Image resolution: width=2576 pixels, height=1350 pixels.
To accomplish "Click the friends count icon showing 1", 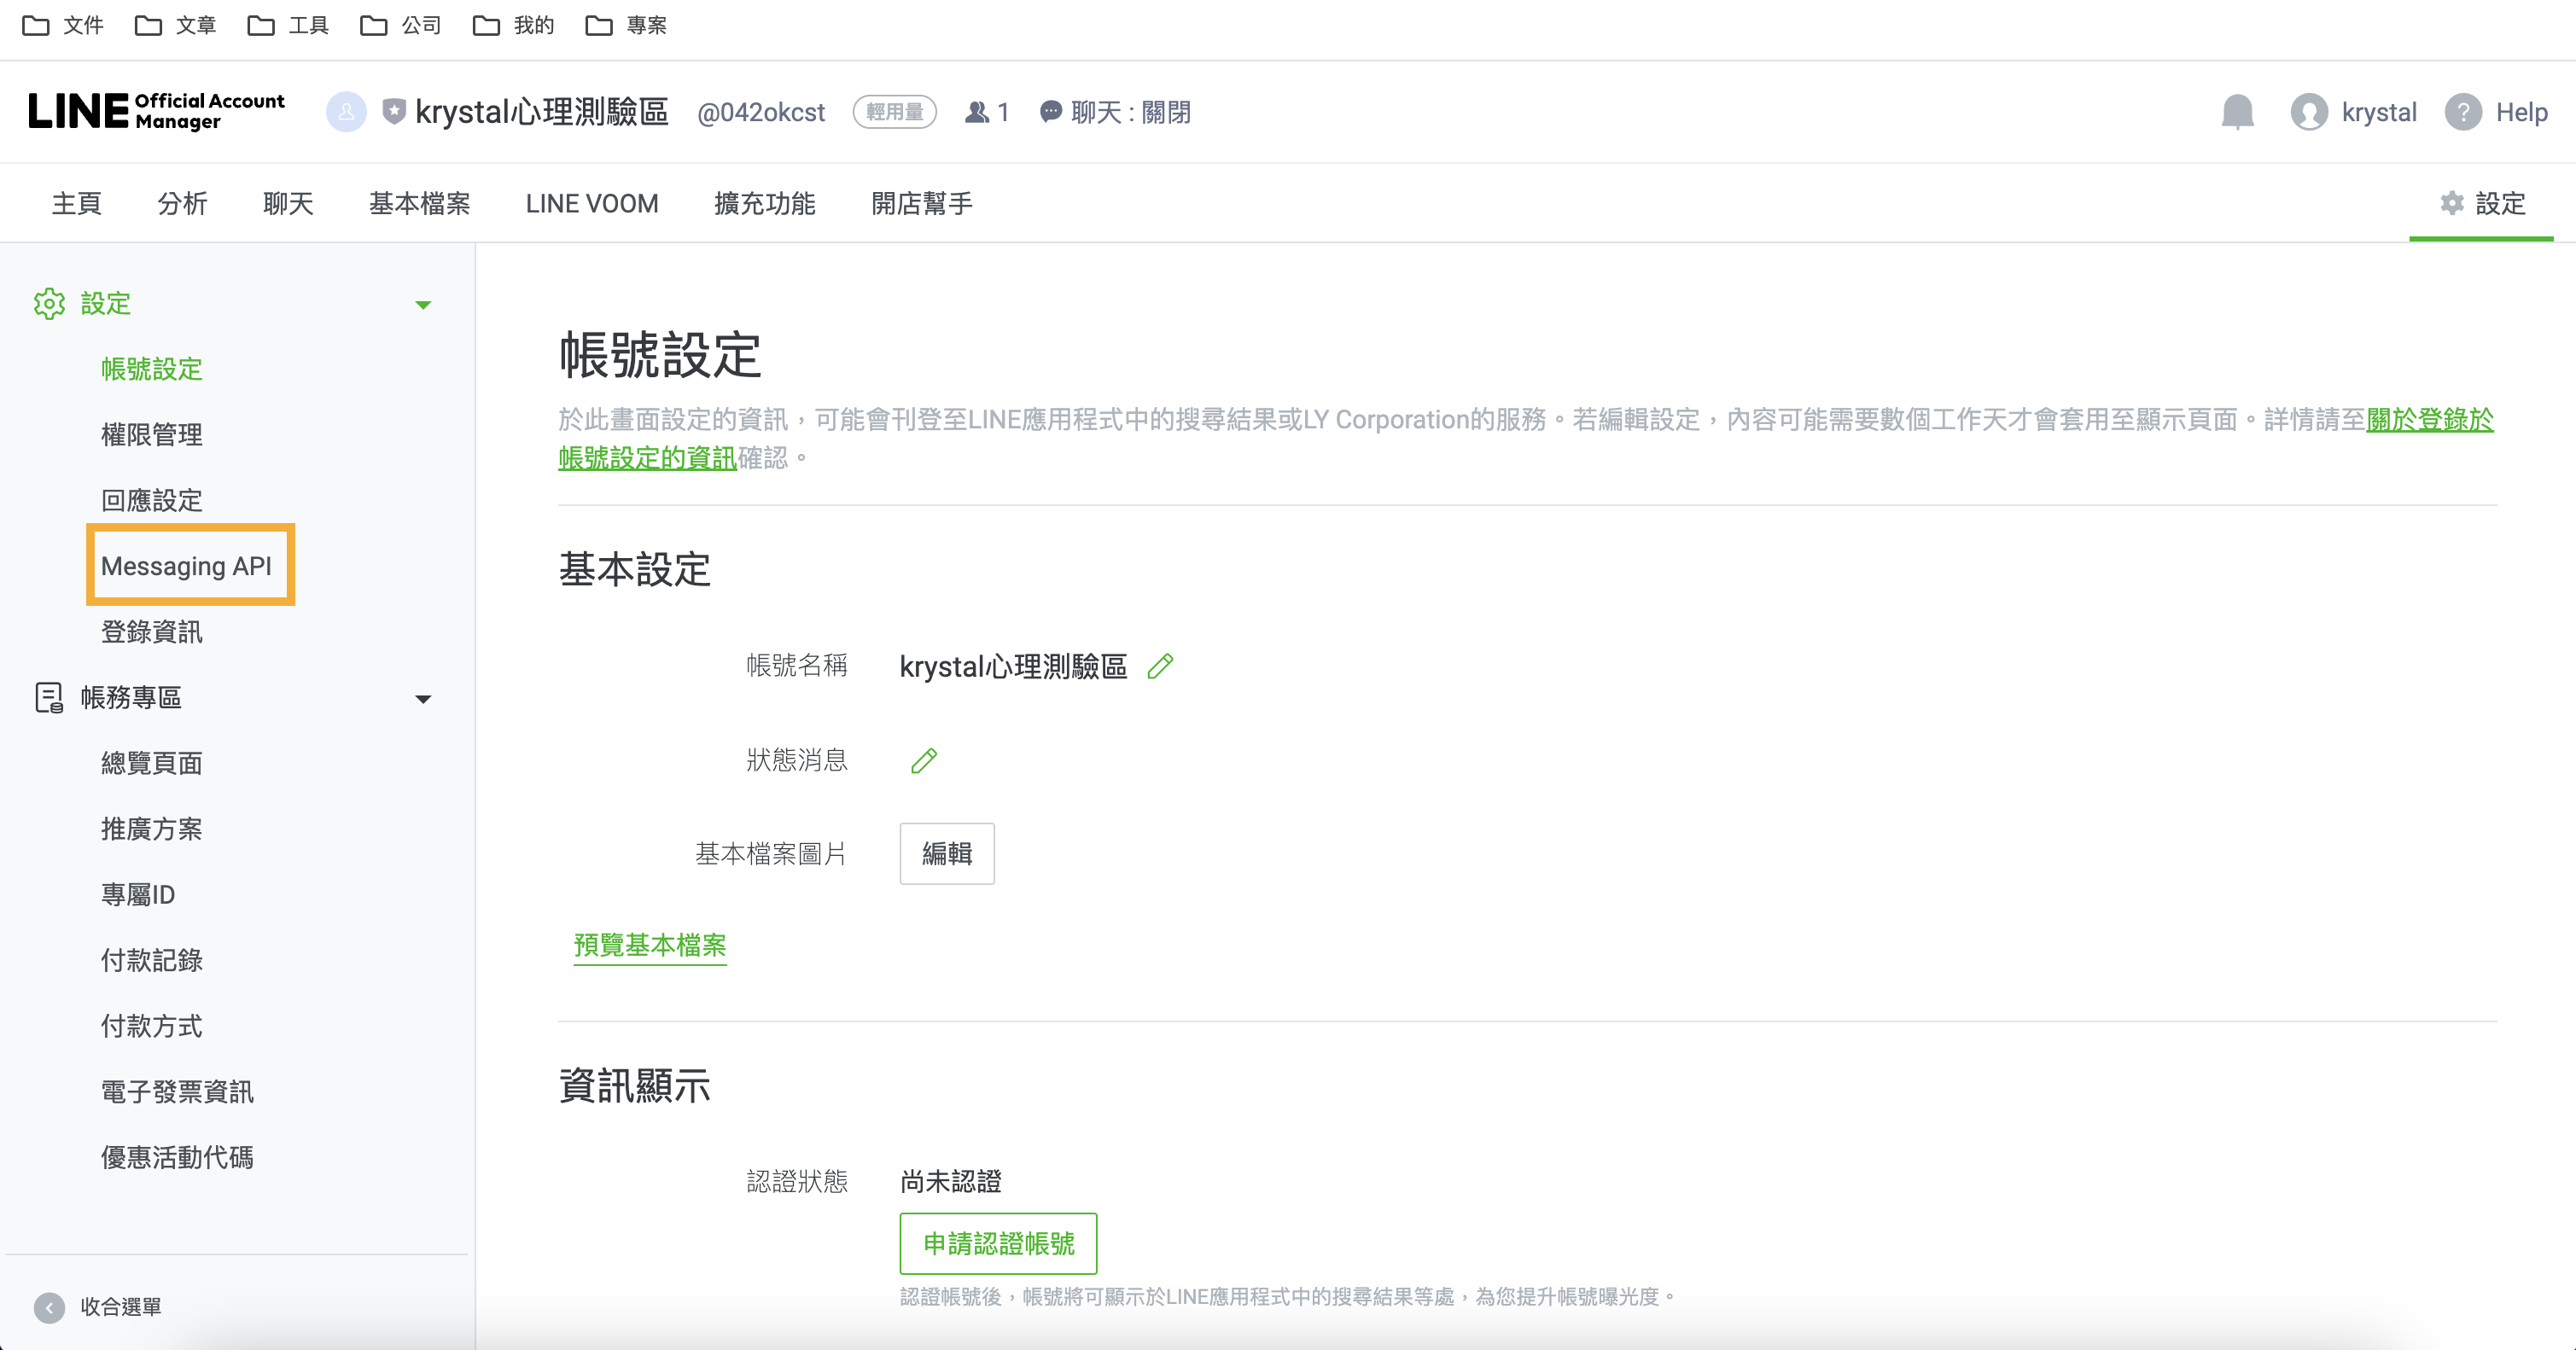I will tap(977, 112).
